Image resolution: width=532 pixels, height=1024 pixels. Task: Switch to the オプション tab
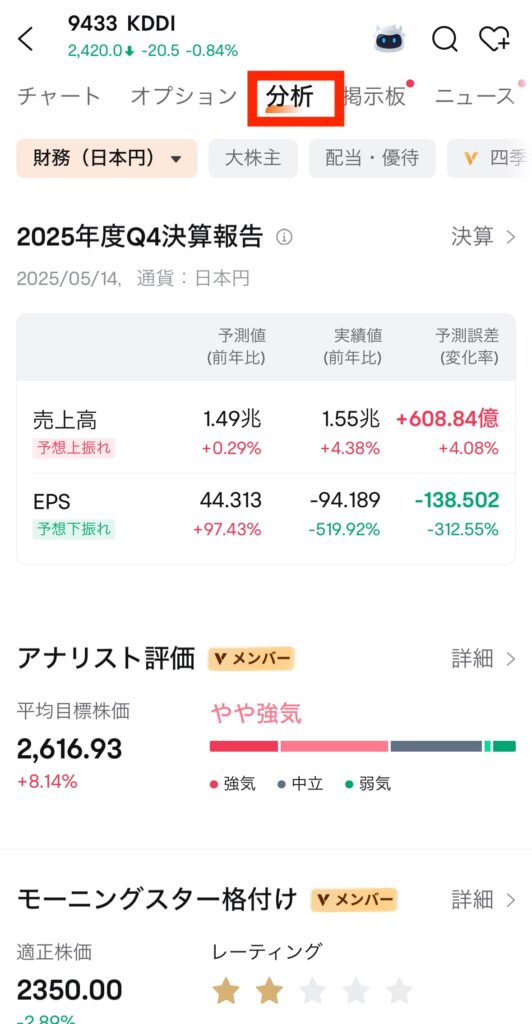click(184, 96)
